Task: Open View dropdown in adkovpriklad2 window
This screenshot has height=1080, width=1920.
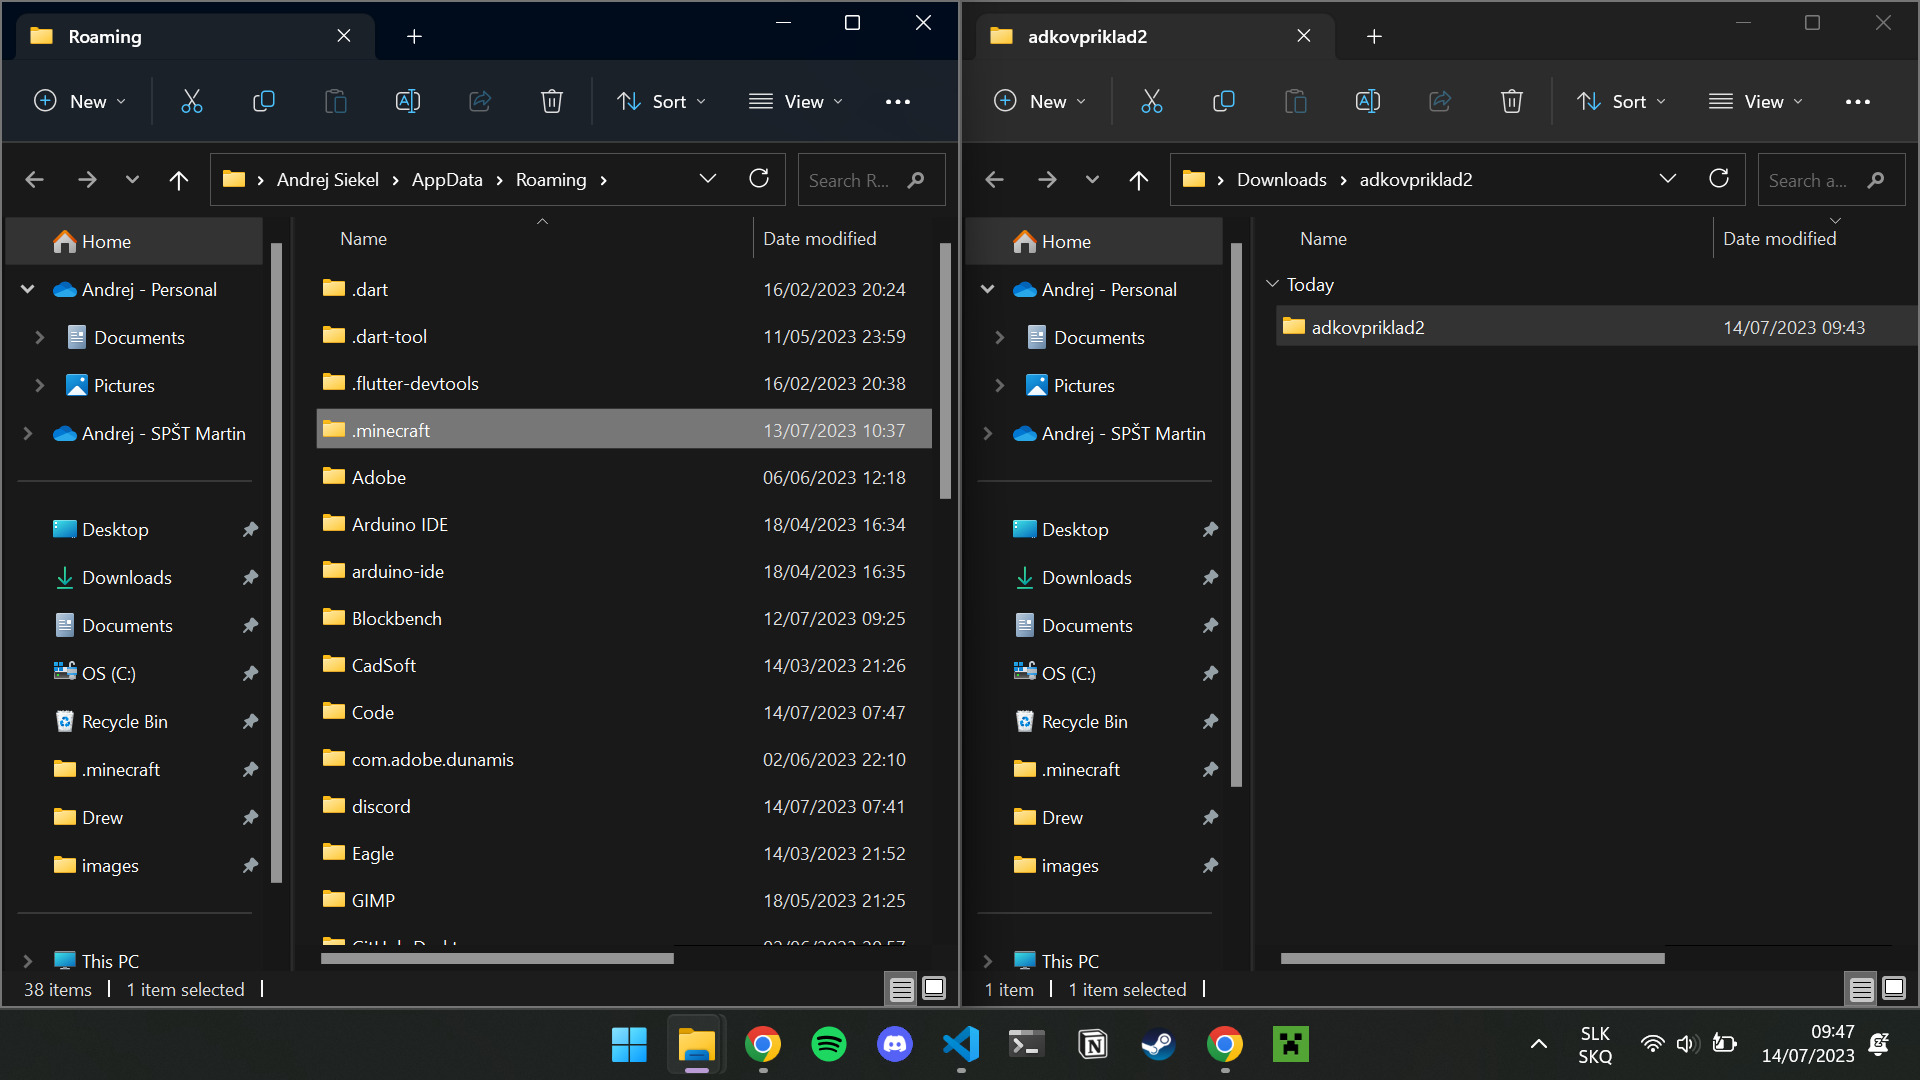Action: pyautogui.click(x=1756, y=101)
